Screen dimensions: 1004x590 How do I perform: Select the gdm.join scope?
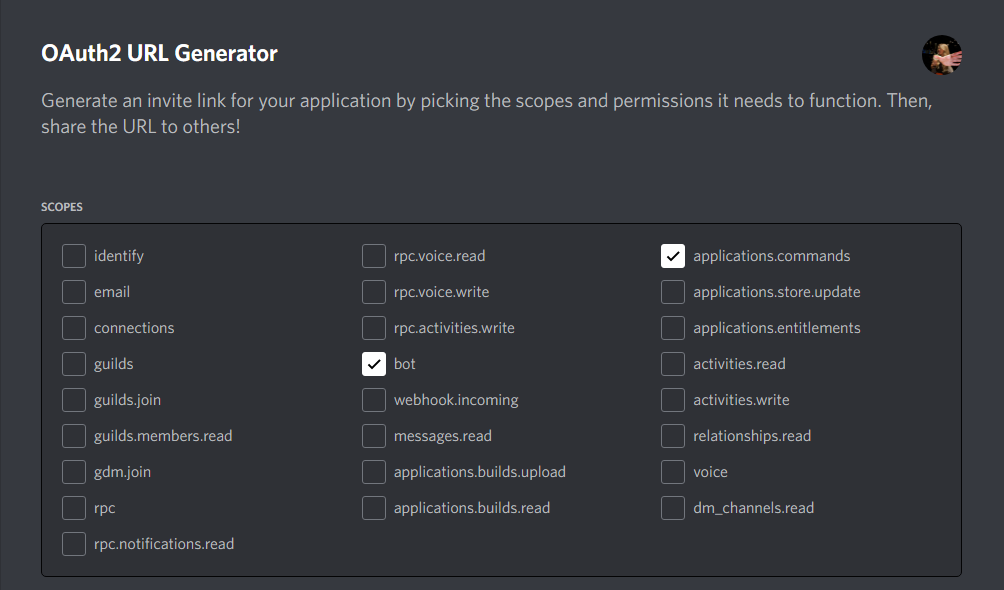[73, 472]
